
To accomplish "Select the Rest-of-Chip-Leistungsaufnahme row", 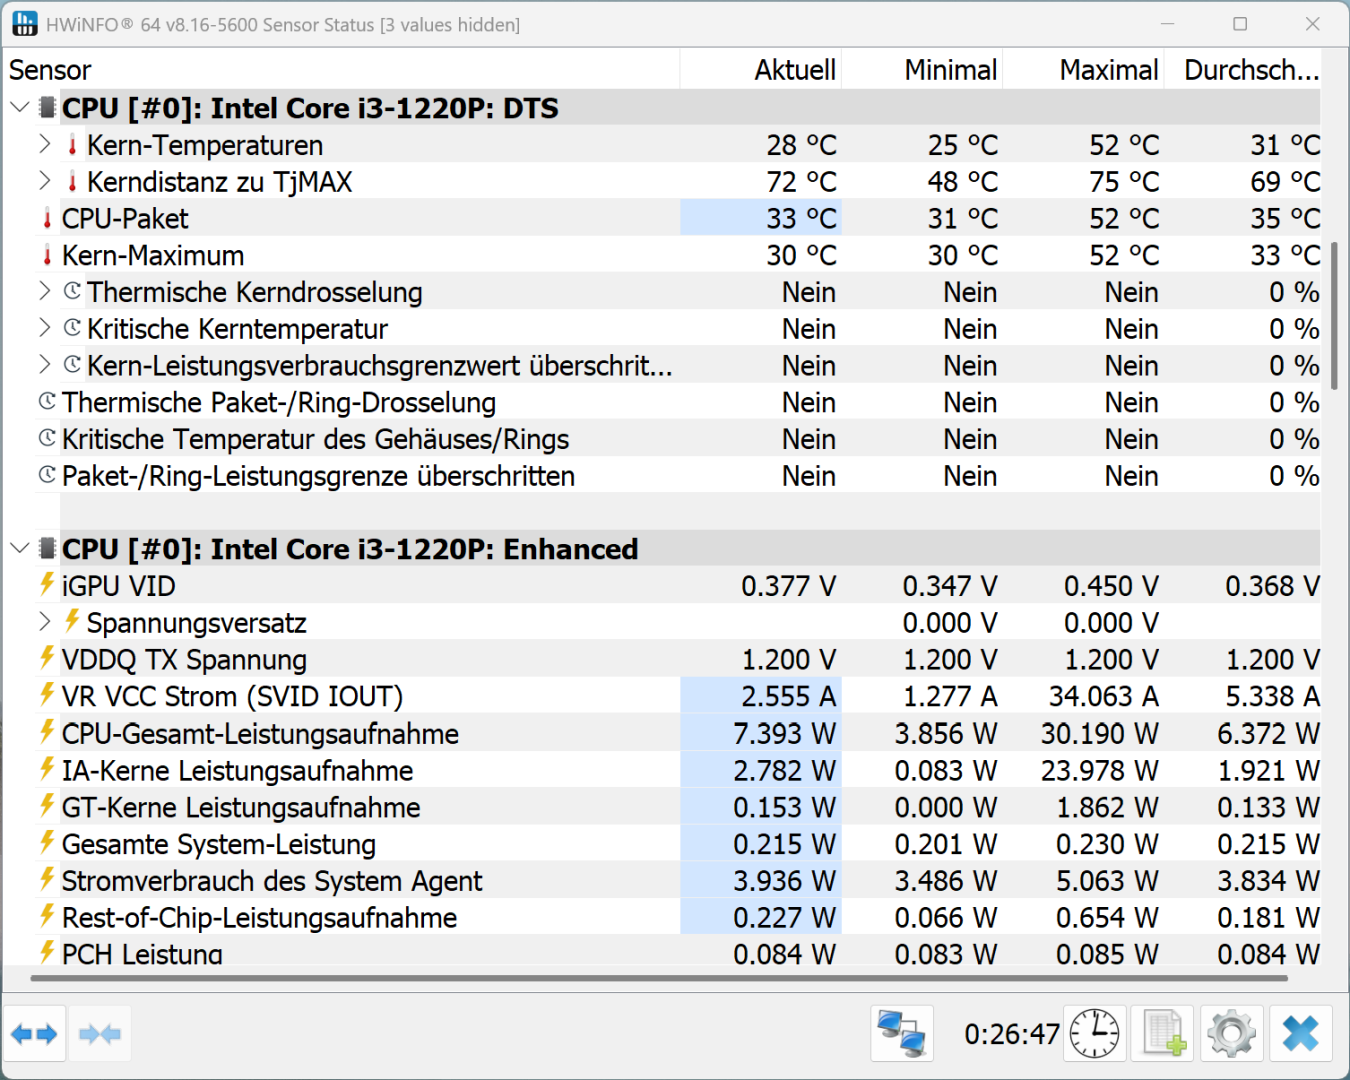I will [678, 918].
